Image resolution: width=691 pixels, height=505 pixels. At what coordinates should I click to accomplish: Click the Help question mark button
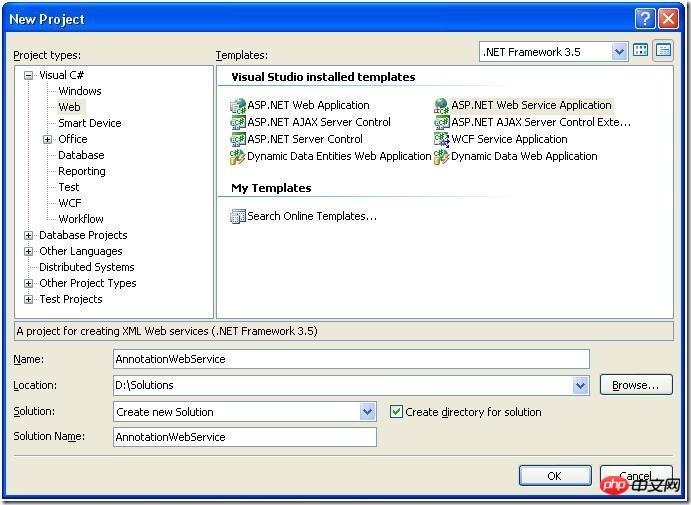pyautogui.click(x=645, y=19)
